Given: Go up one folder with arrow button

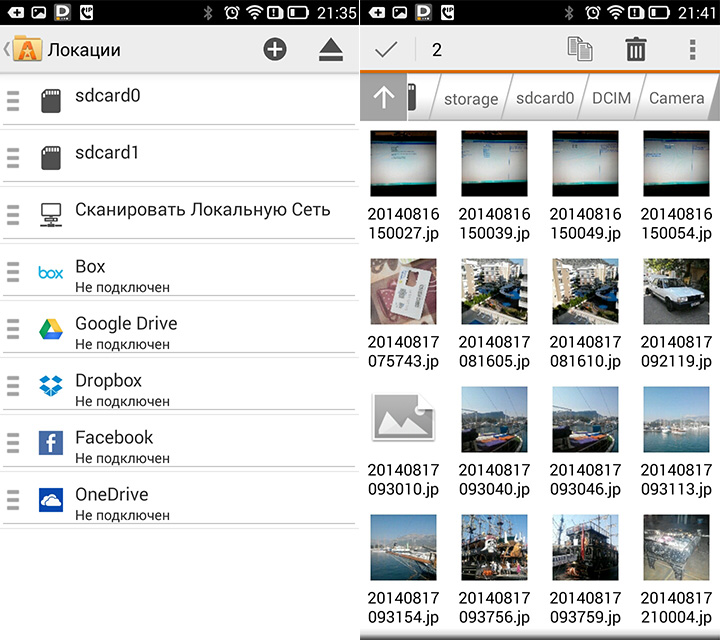Looking at the screenshot, I should (383, 97).
